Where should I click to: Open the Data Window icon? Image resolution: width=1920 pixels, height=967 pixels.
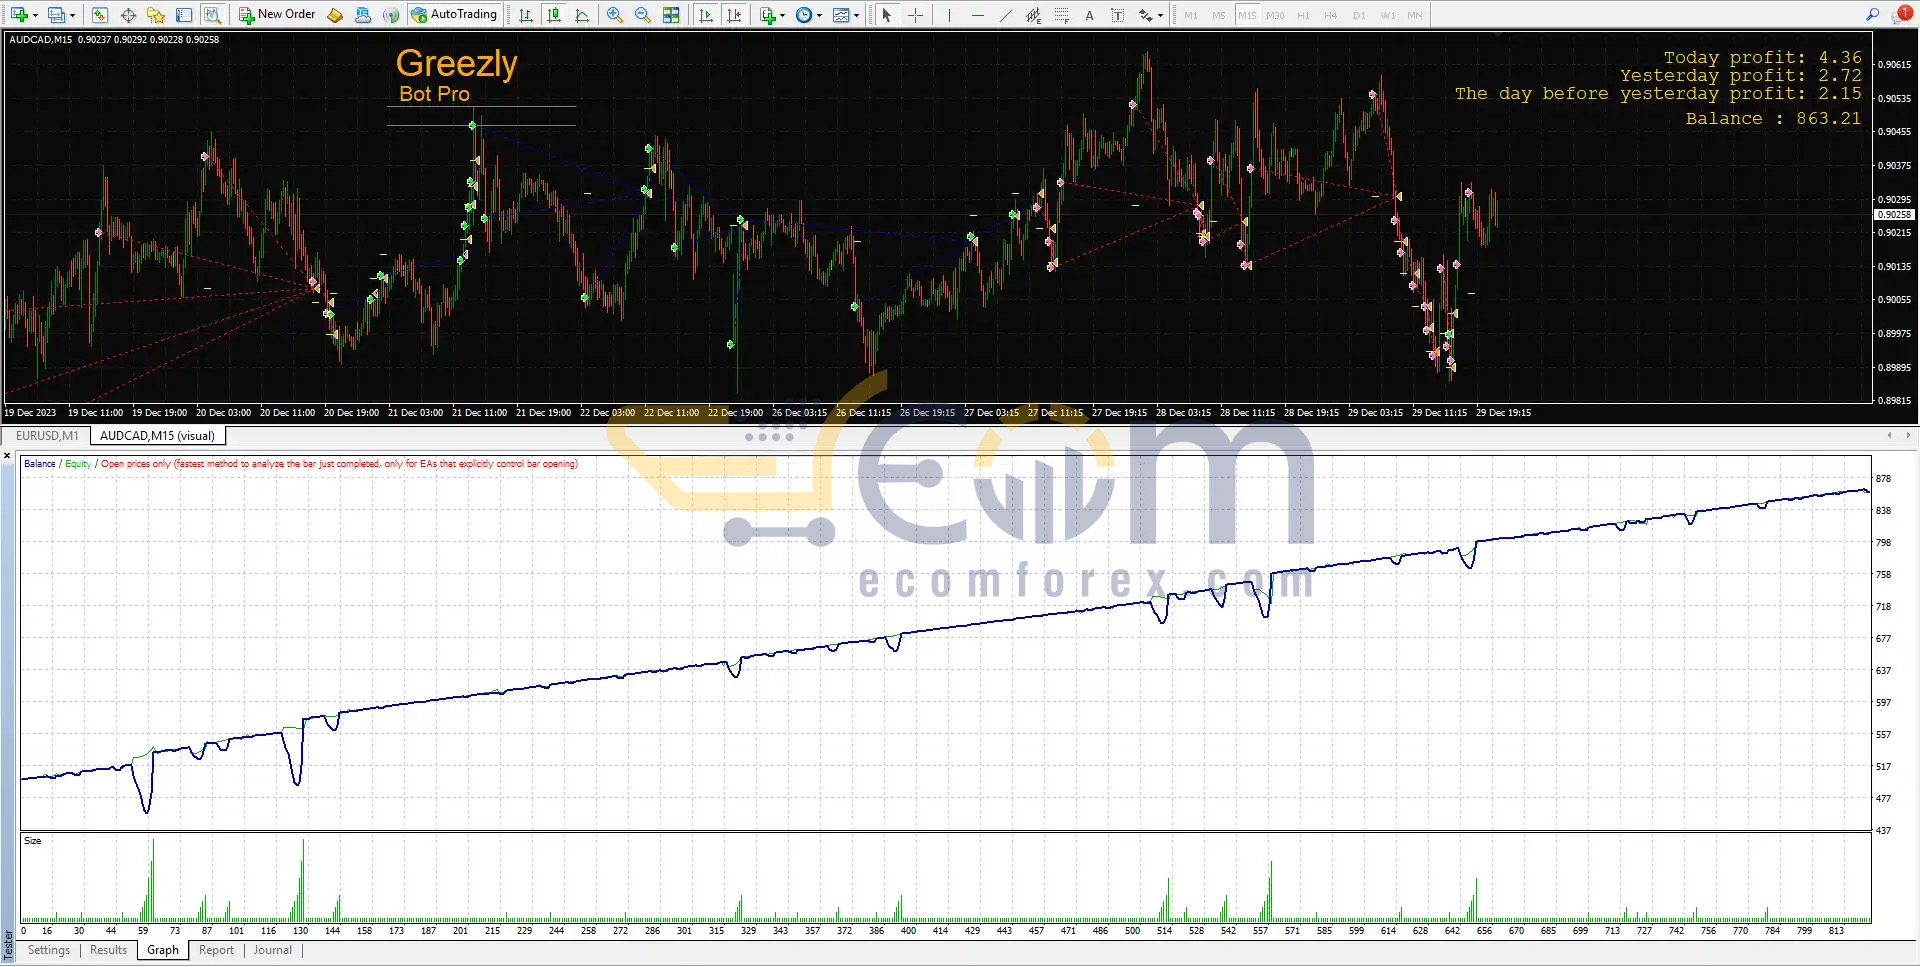128,15
